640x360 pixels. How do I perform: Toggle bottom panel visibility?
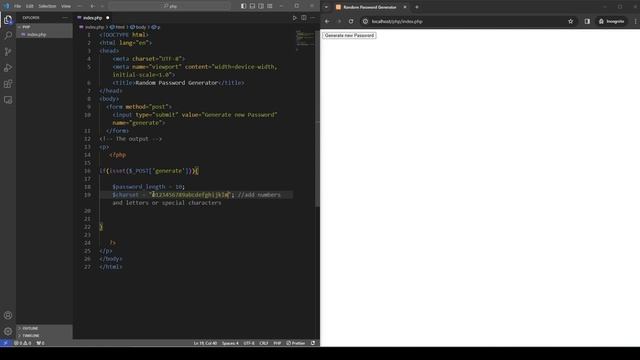click(252, 6)
